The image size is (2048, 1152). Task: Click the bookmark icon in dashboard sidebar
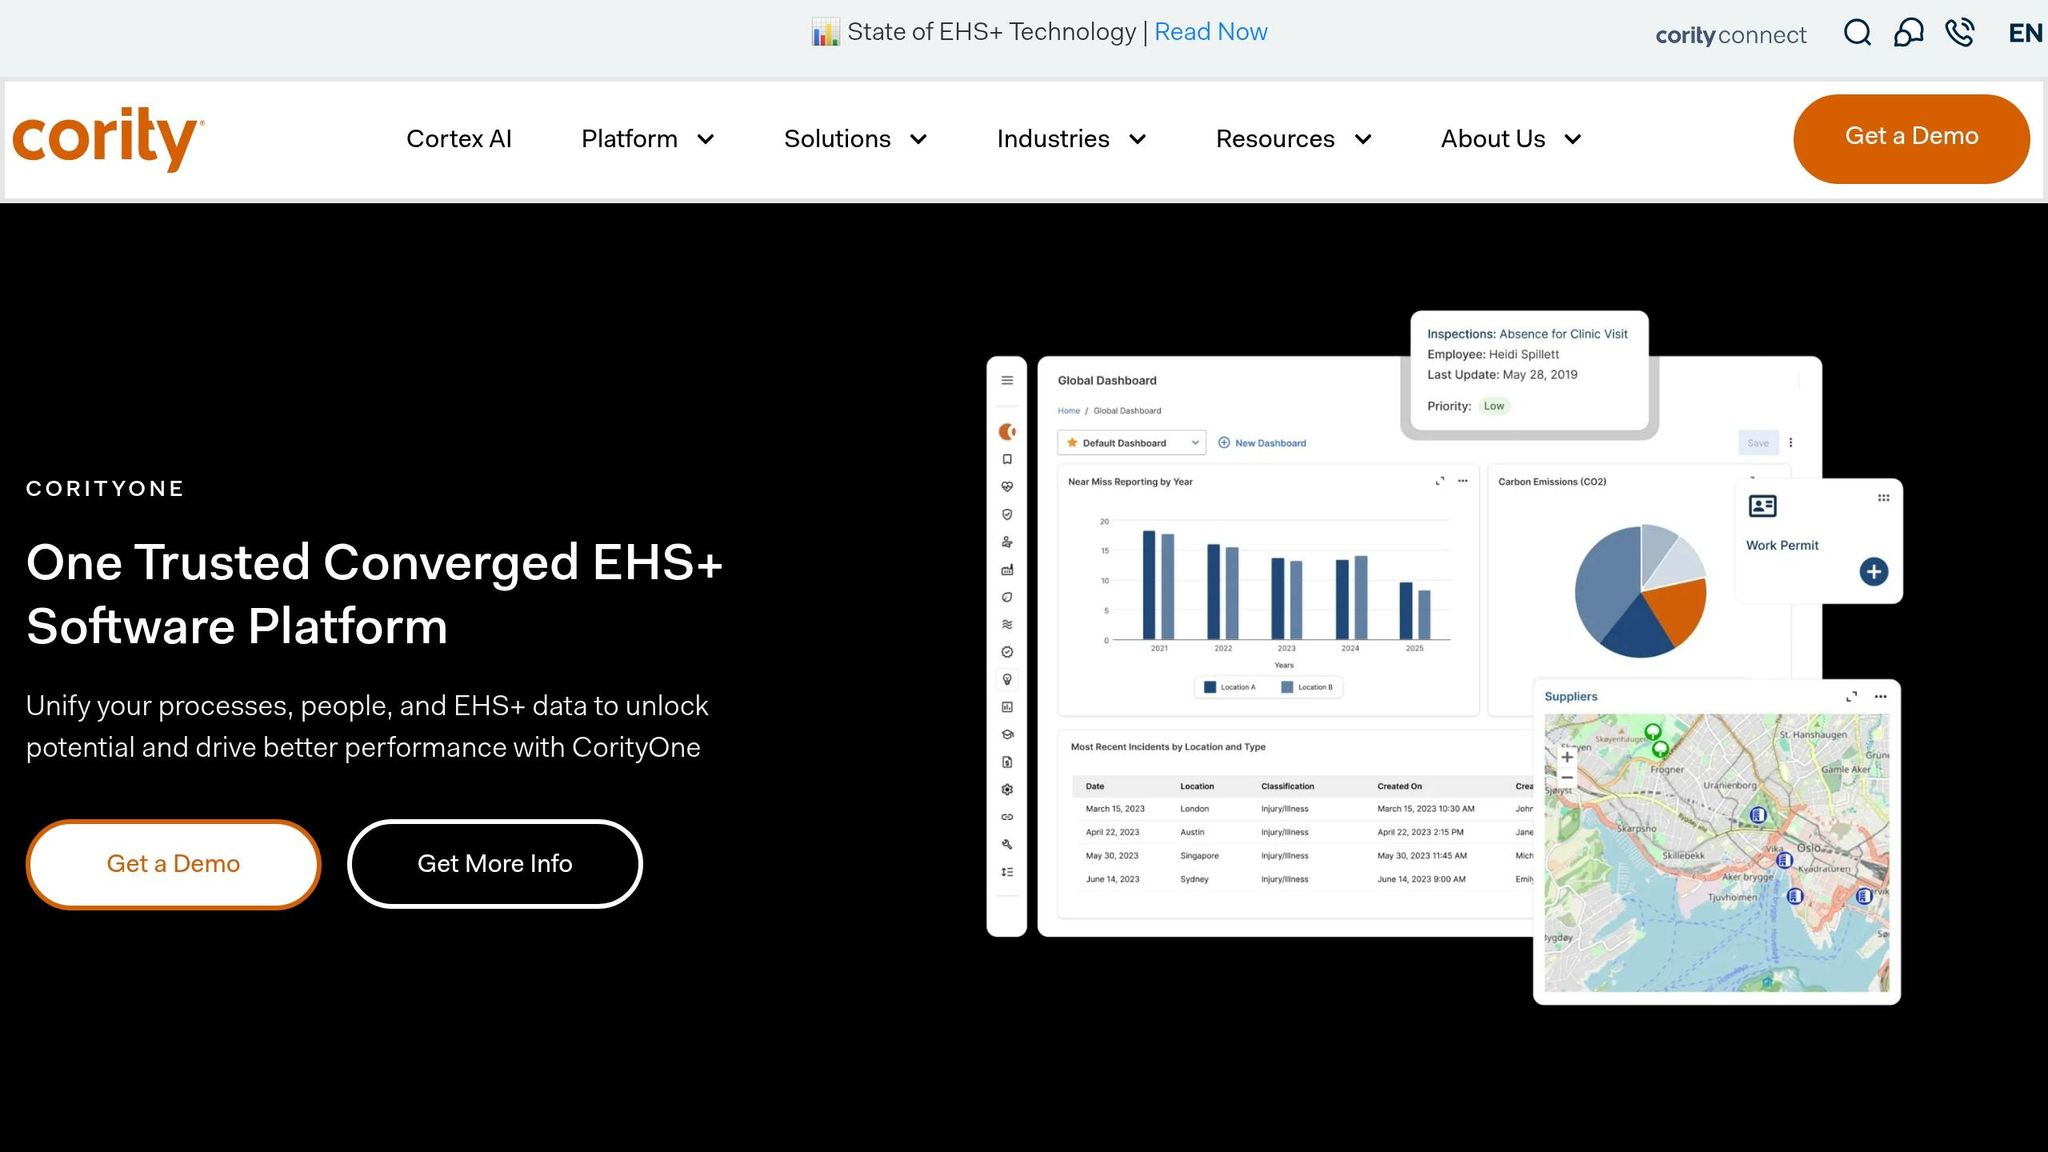click(x=1007, y=459)
